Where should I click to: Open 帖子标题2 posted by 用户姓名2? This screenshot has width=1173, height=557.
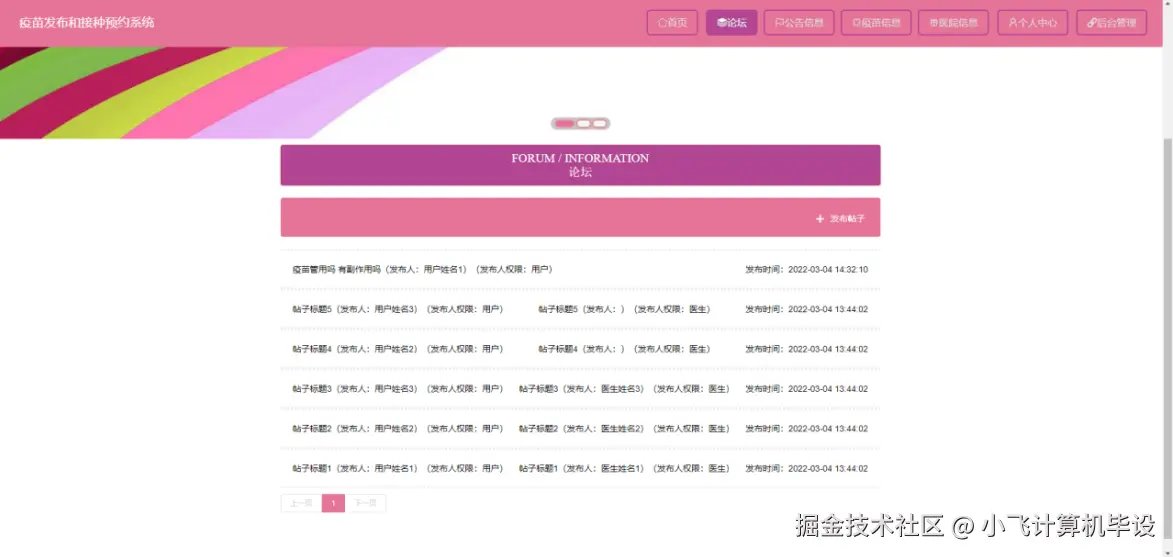[397, 428]
